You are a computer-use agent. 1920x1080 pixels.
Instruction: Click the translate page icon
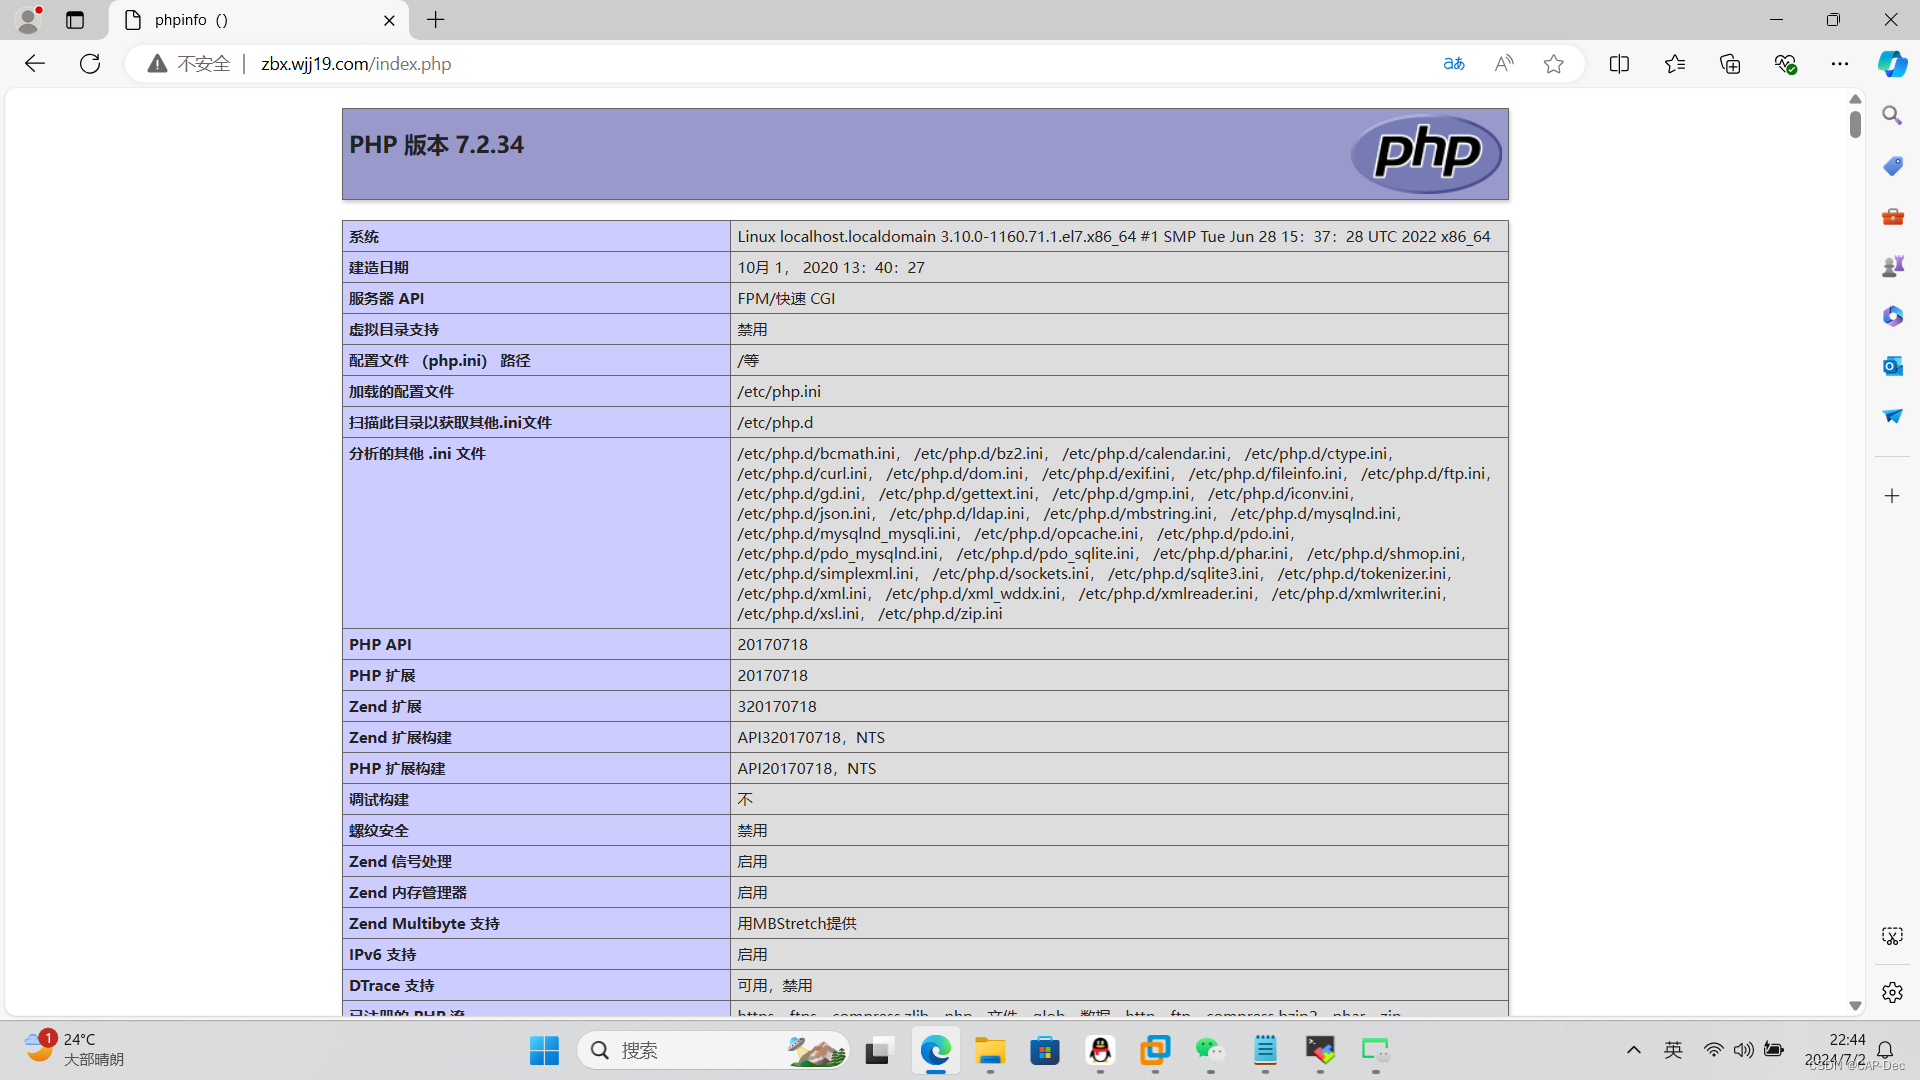[1454, 64]
